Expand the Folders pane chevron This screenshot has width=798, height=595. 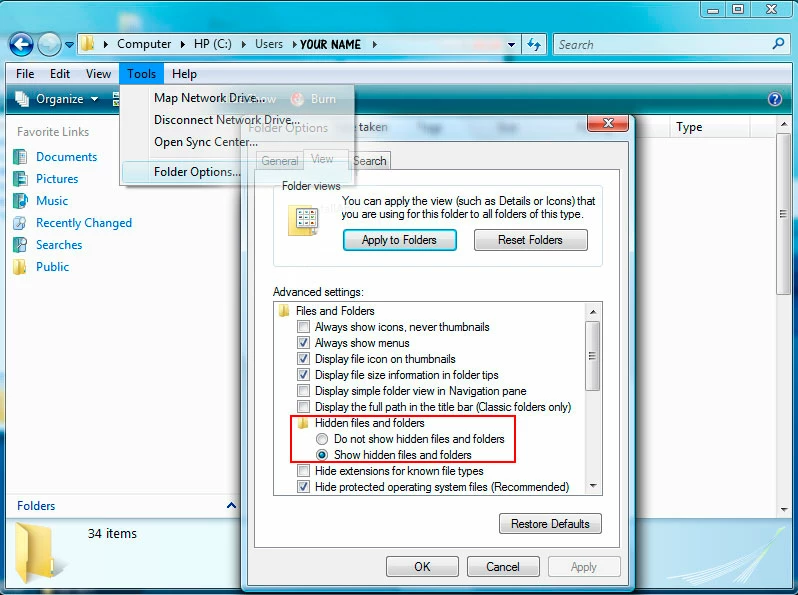click(231, 505)
